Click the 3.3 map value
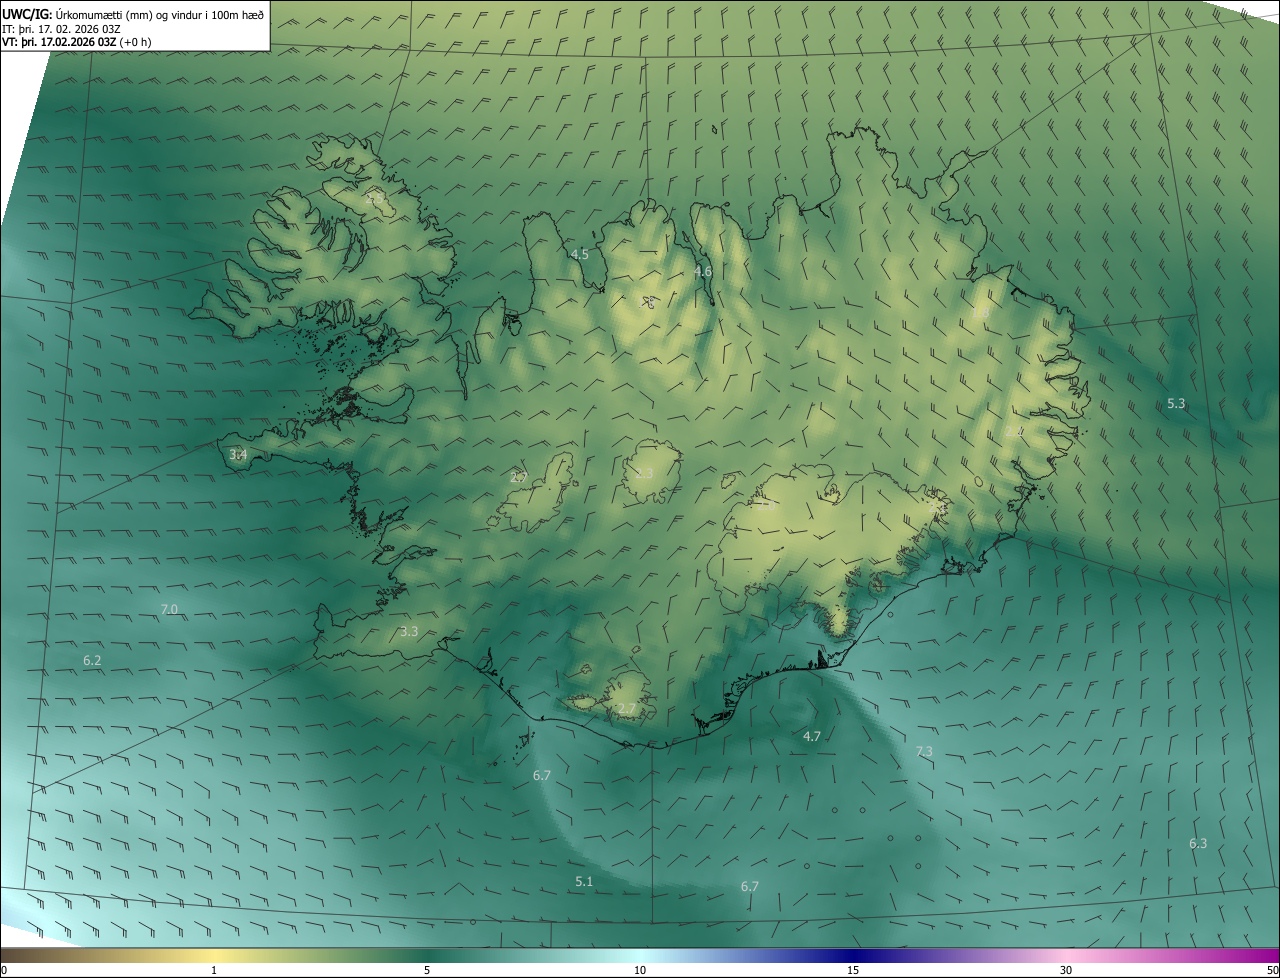This screenshot has height=978, width=1280. 409,631
